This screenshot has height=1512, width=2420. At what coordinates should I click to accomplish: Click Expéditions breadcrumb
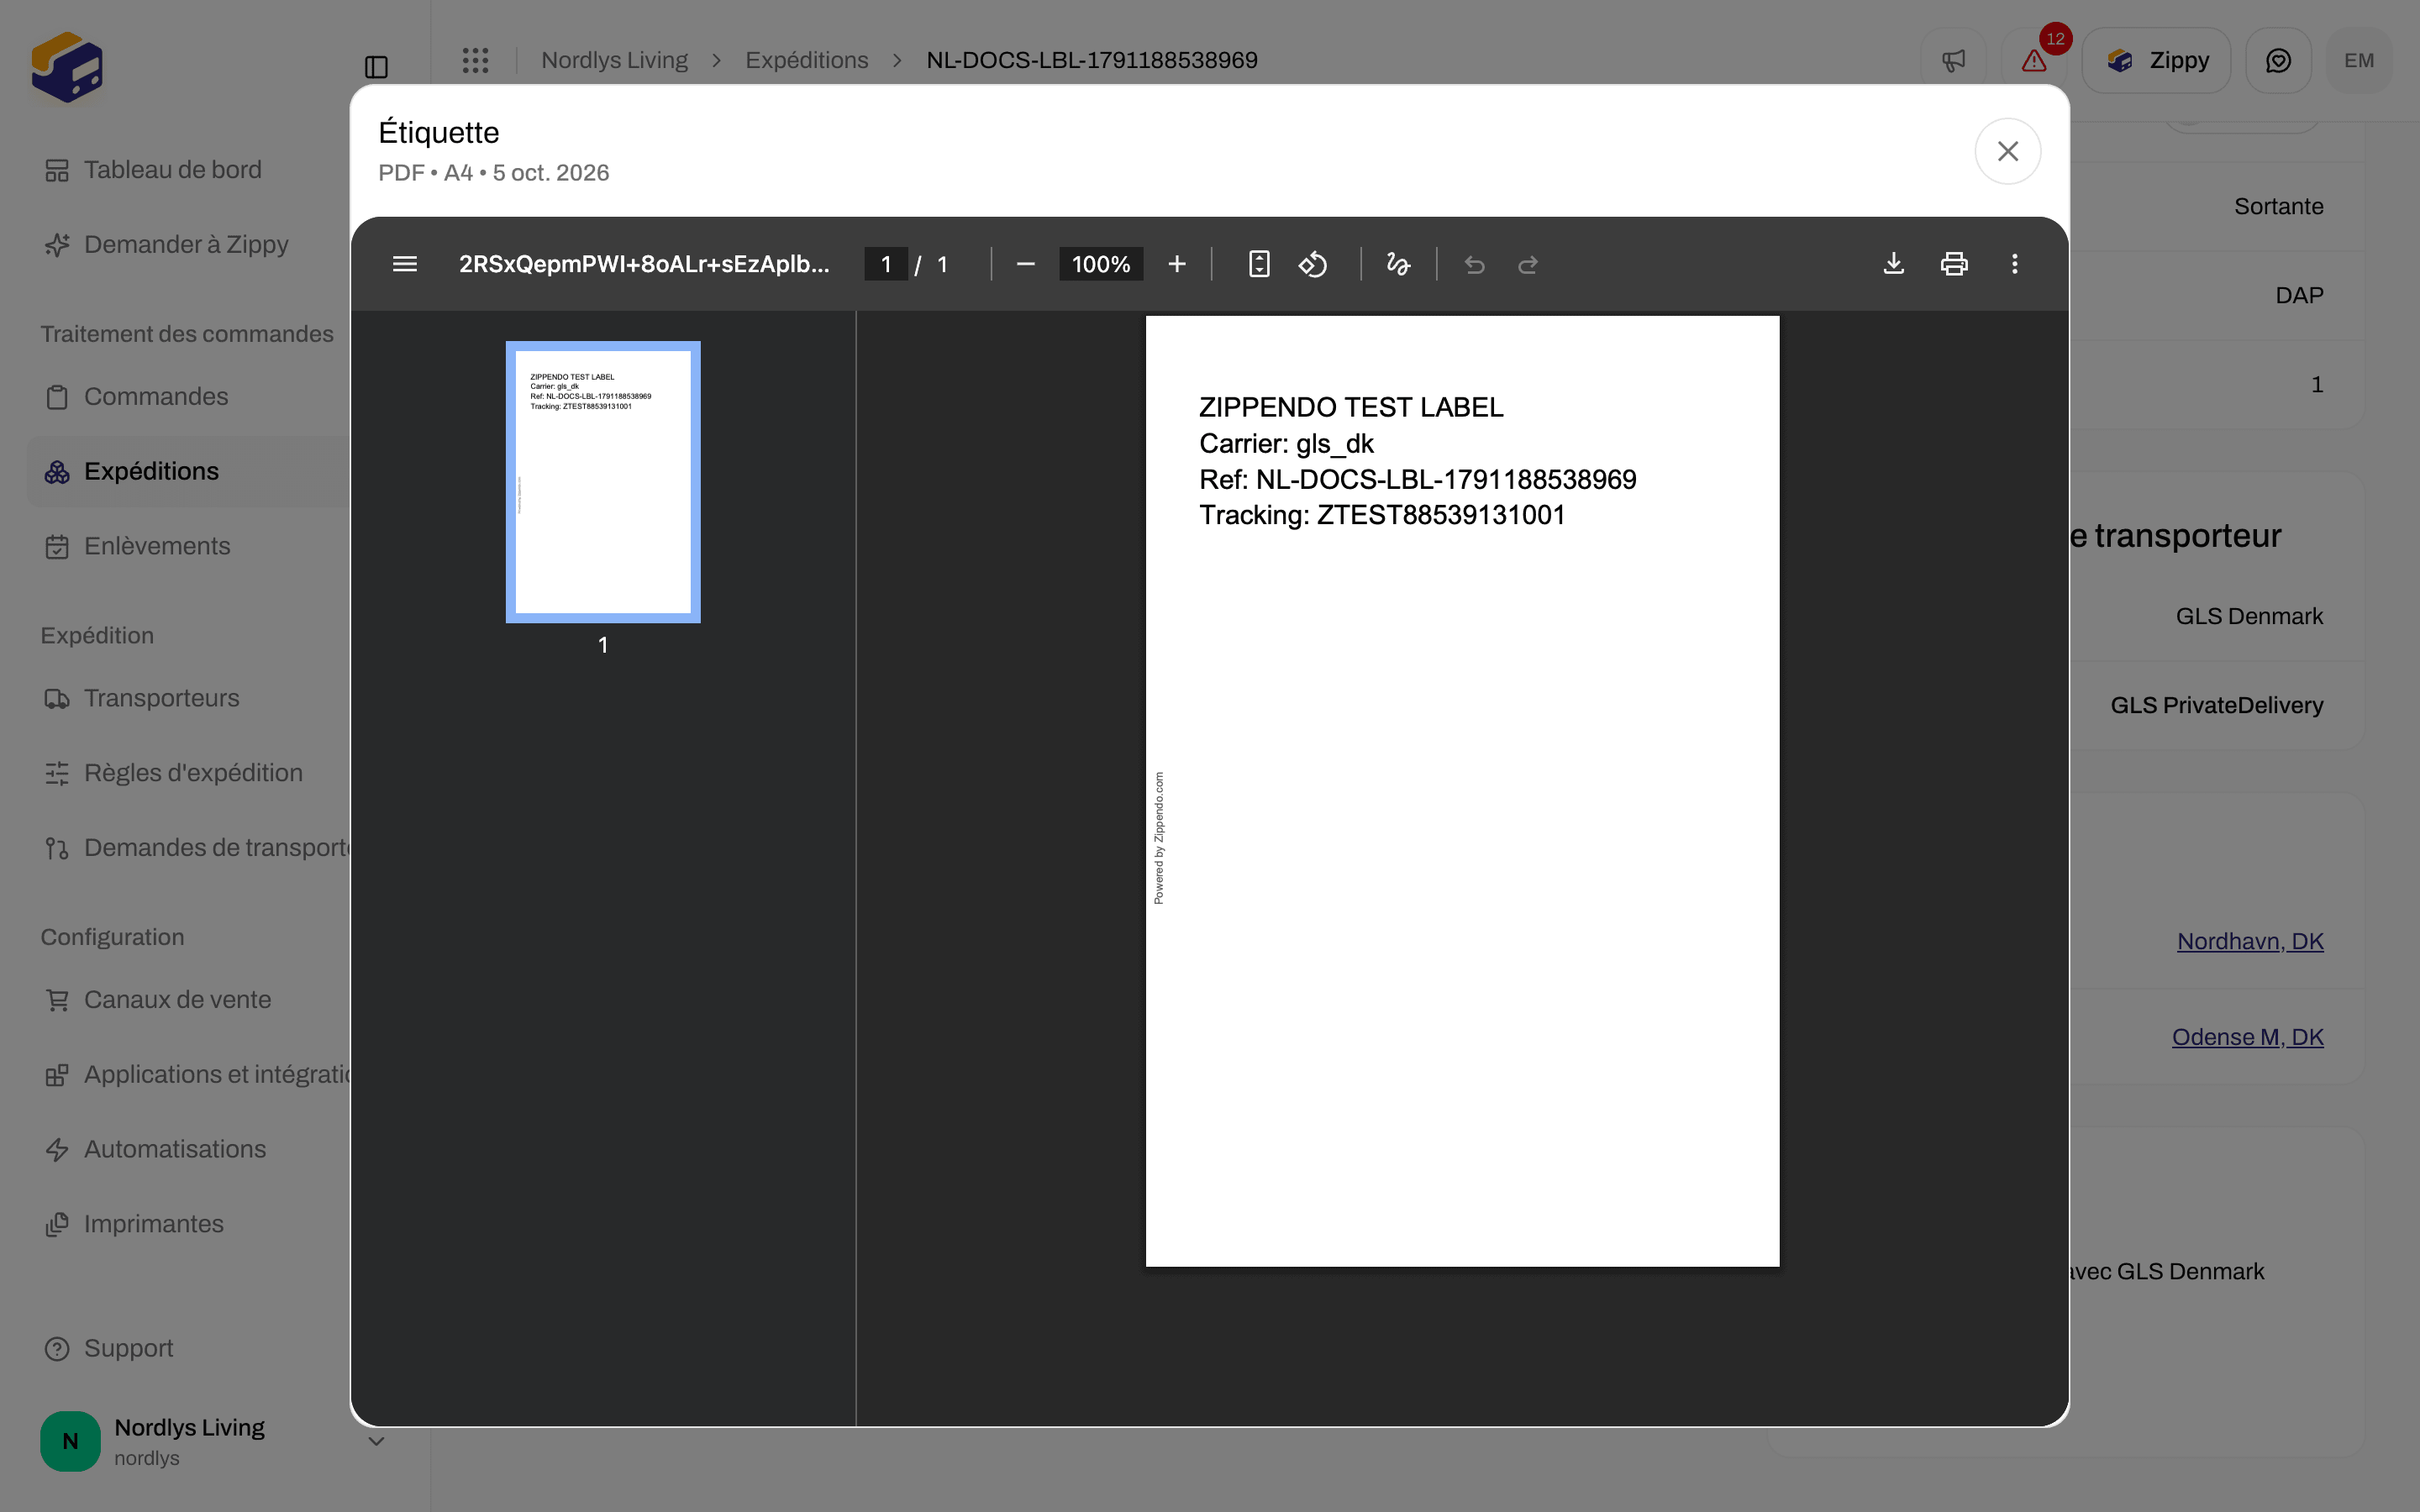point(807,60)
